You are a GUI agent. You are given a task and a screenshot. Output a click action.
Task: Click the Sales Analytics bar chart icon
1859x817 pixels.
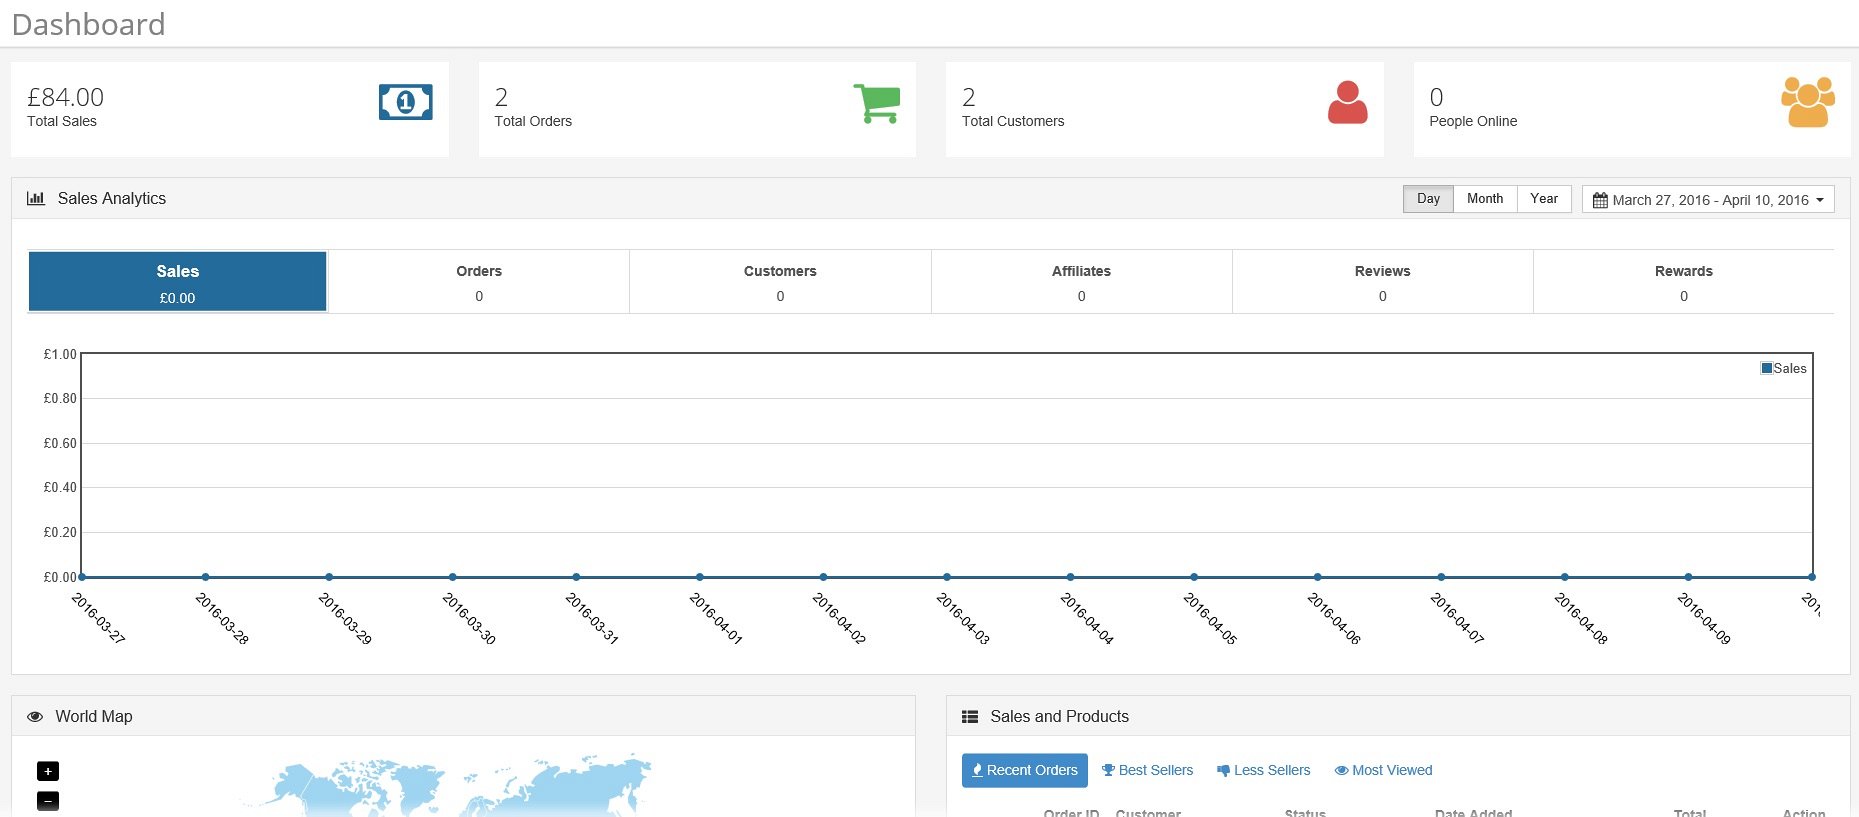coord(36,198)
